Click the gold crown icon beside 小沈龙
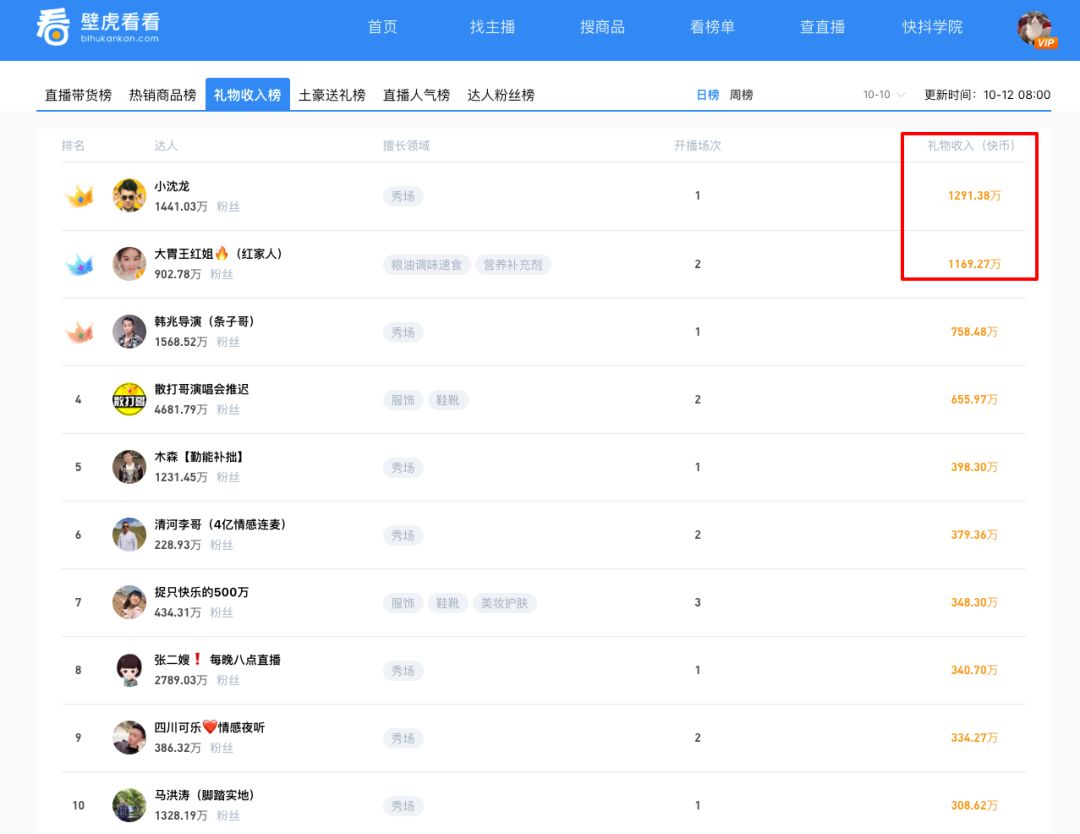Screen dimensions: 1080x834 (77, 195)
